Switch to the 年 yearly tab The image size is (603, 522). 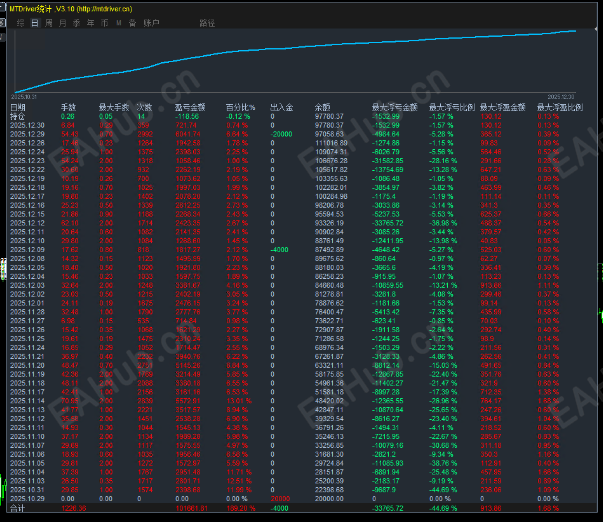point(90,23)
